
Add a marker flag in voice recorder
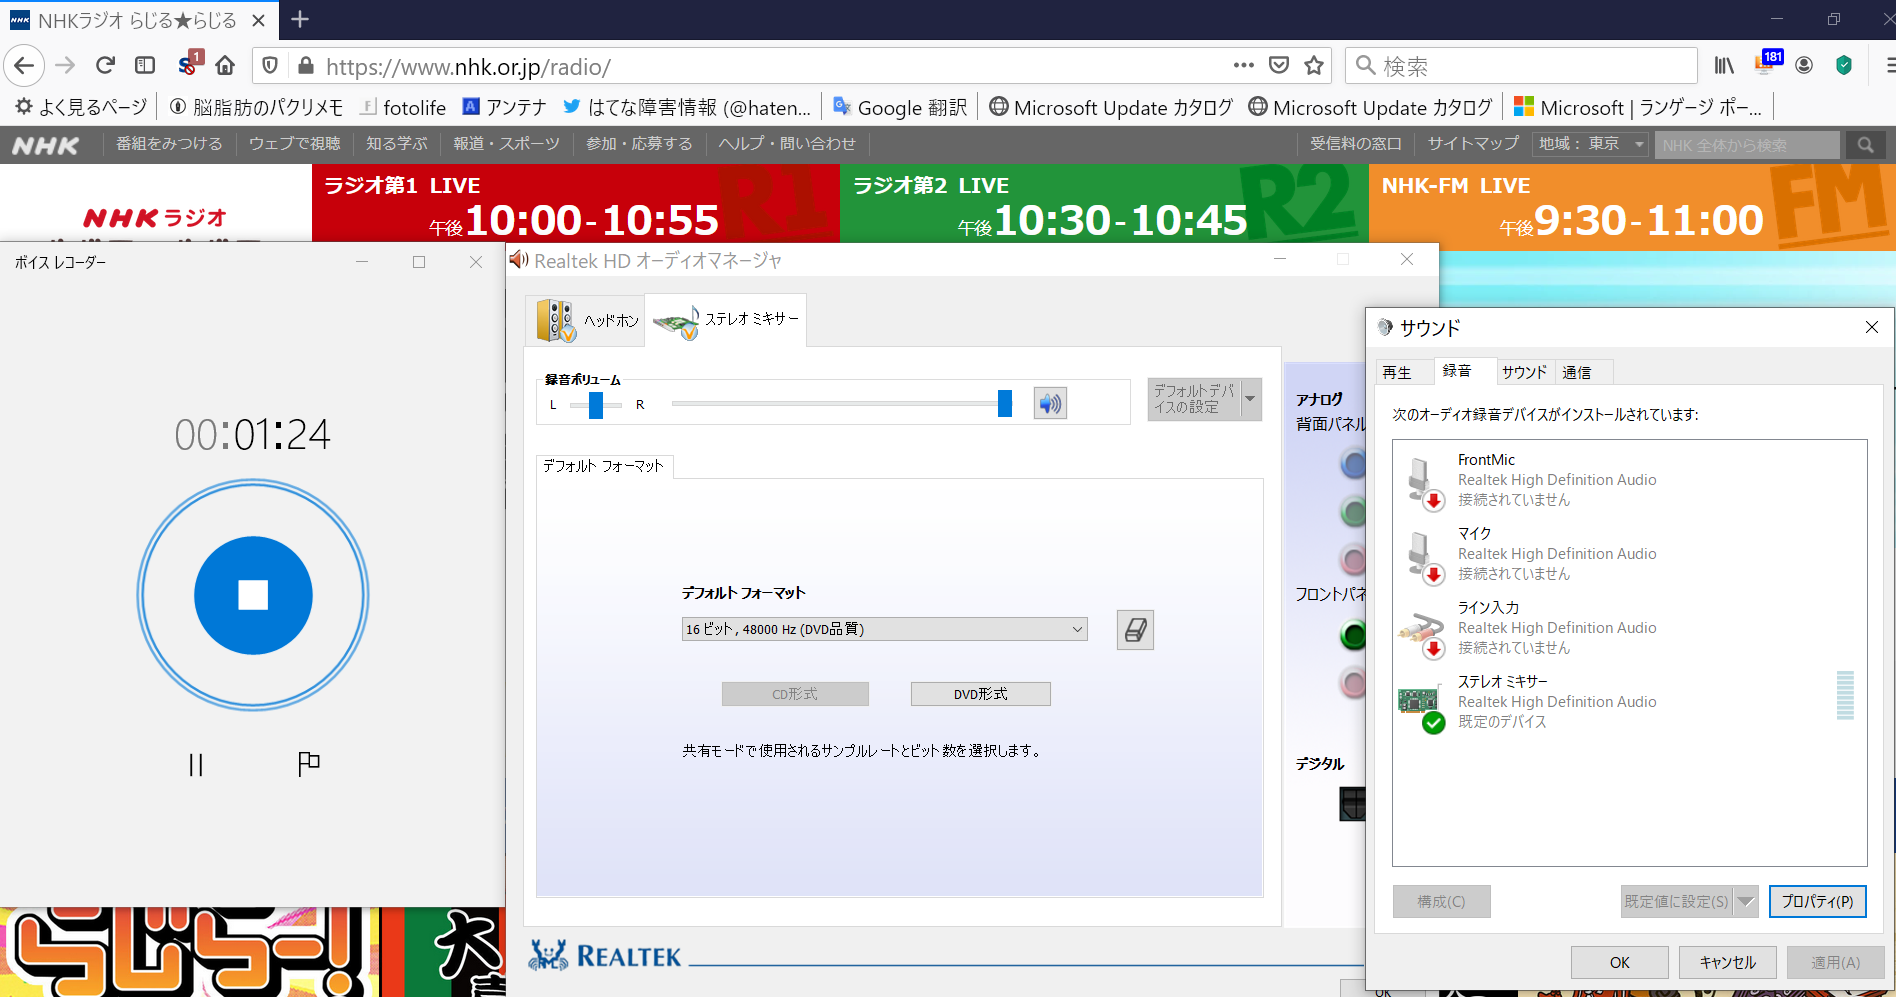tap(309, 764)
